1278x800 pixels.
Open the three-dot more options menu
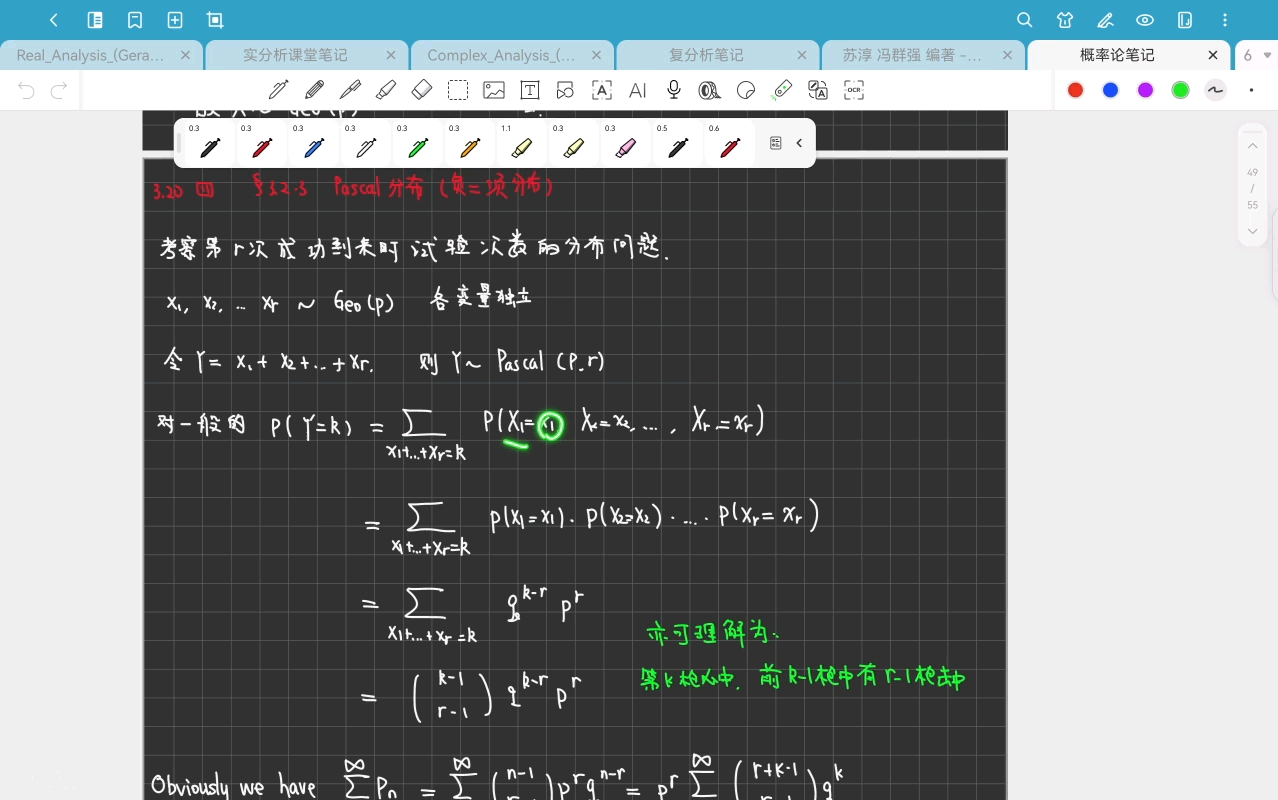[x=1226, y=20]
